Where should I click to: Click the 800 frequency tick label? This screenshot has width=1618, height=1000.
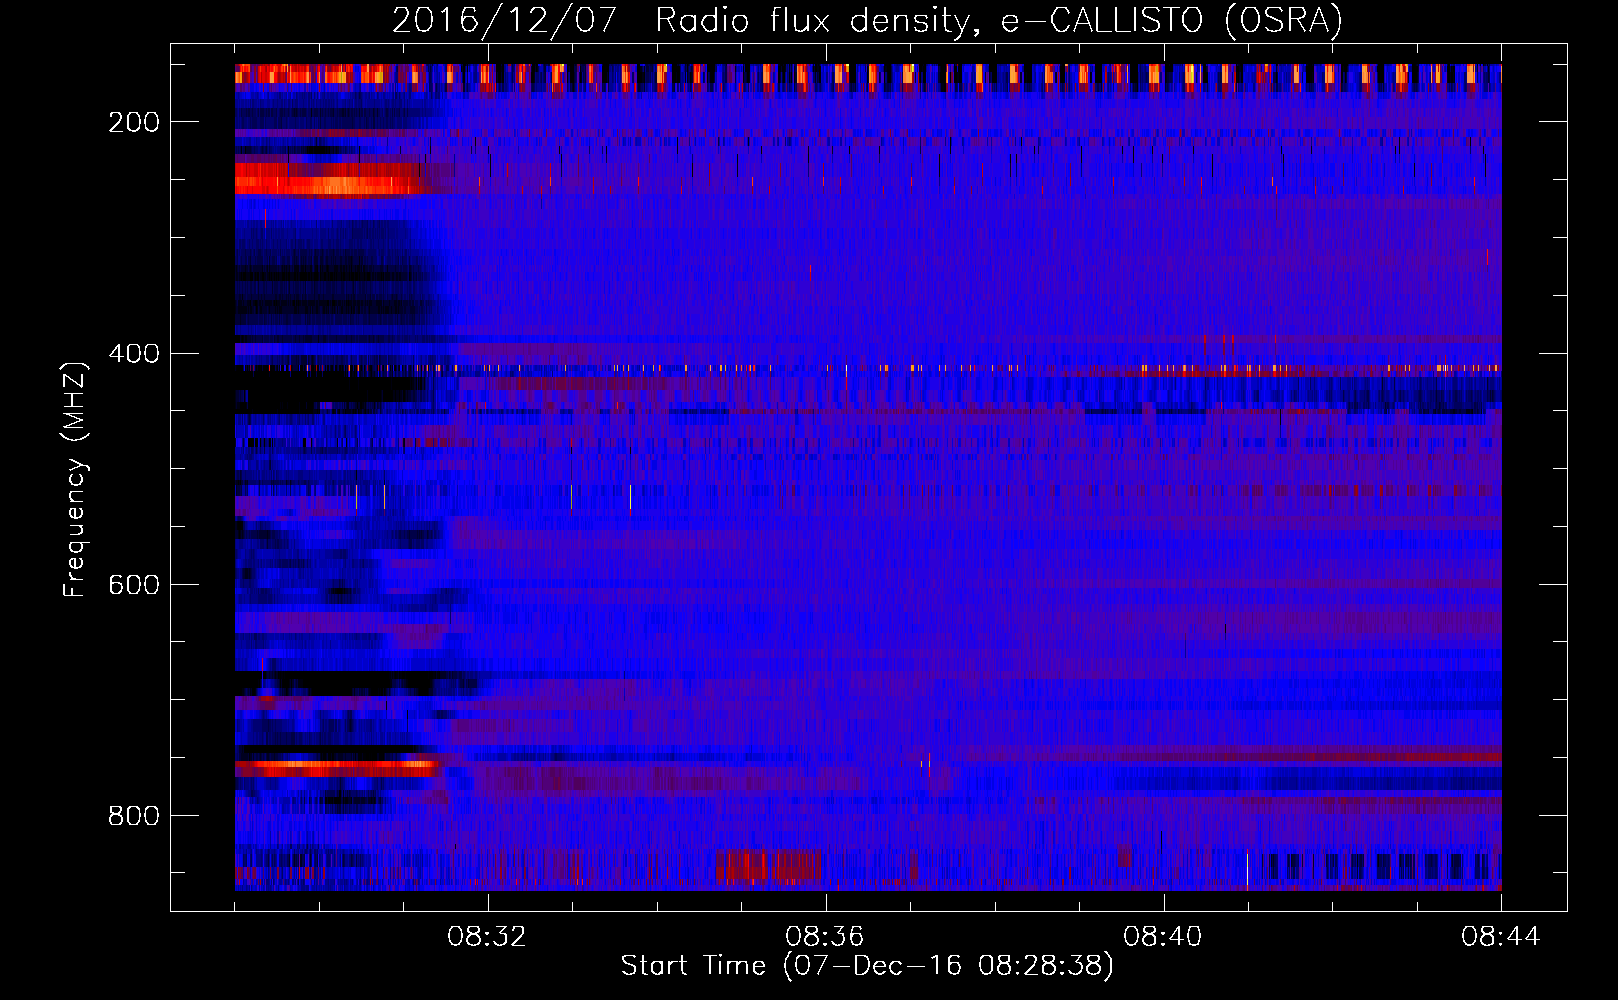(x=134, y=816)
